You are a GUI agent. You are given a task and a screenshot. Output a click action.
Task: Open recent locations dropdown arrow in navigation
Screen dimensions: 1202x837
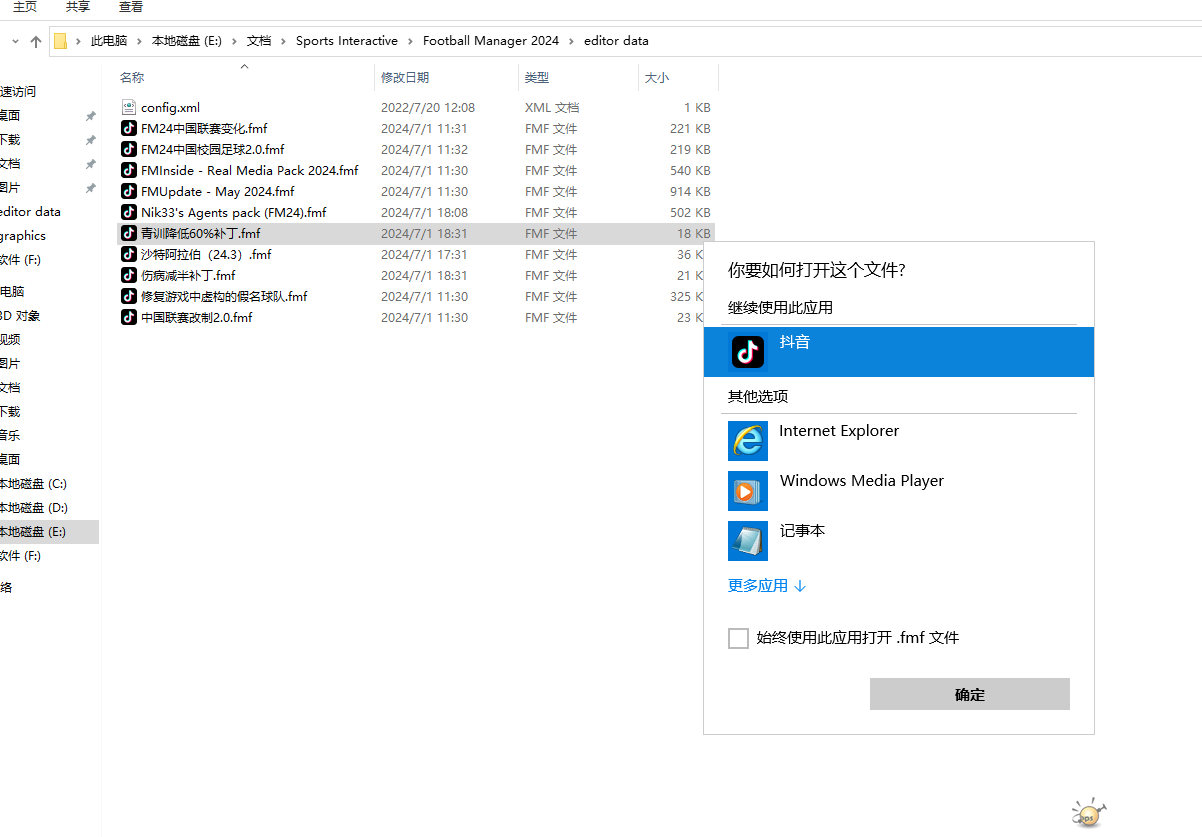[15, 41]
